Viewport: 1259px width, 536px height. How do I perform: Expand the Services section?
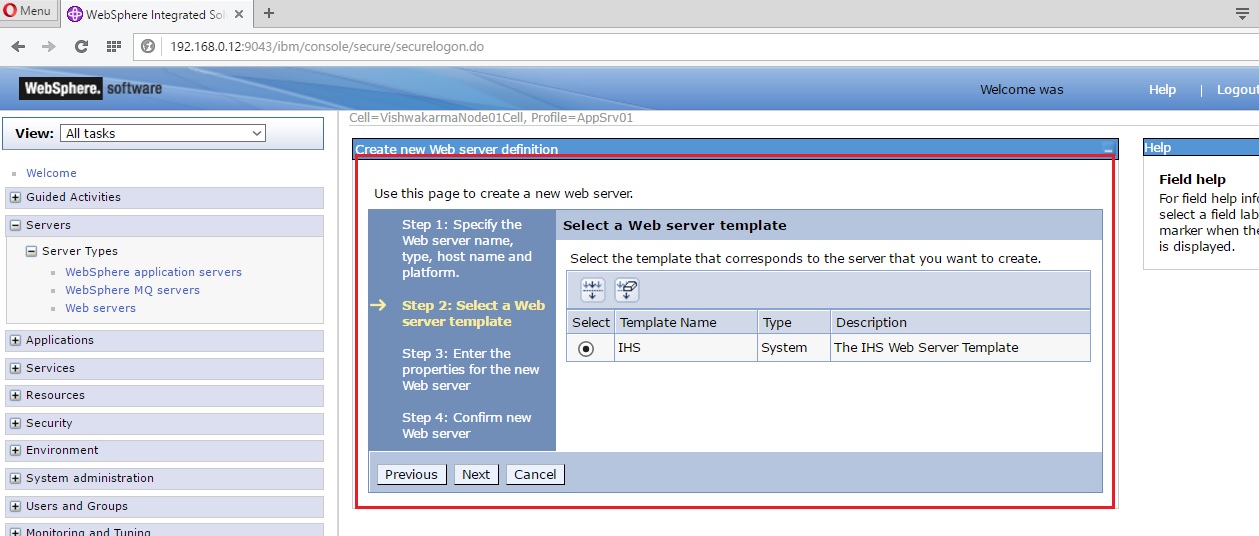tap(15, 369)
